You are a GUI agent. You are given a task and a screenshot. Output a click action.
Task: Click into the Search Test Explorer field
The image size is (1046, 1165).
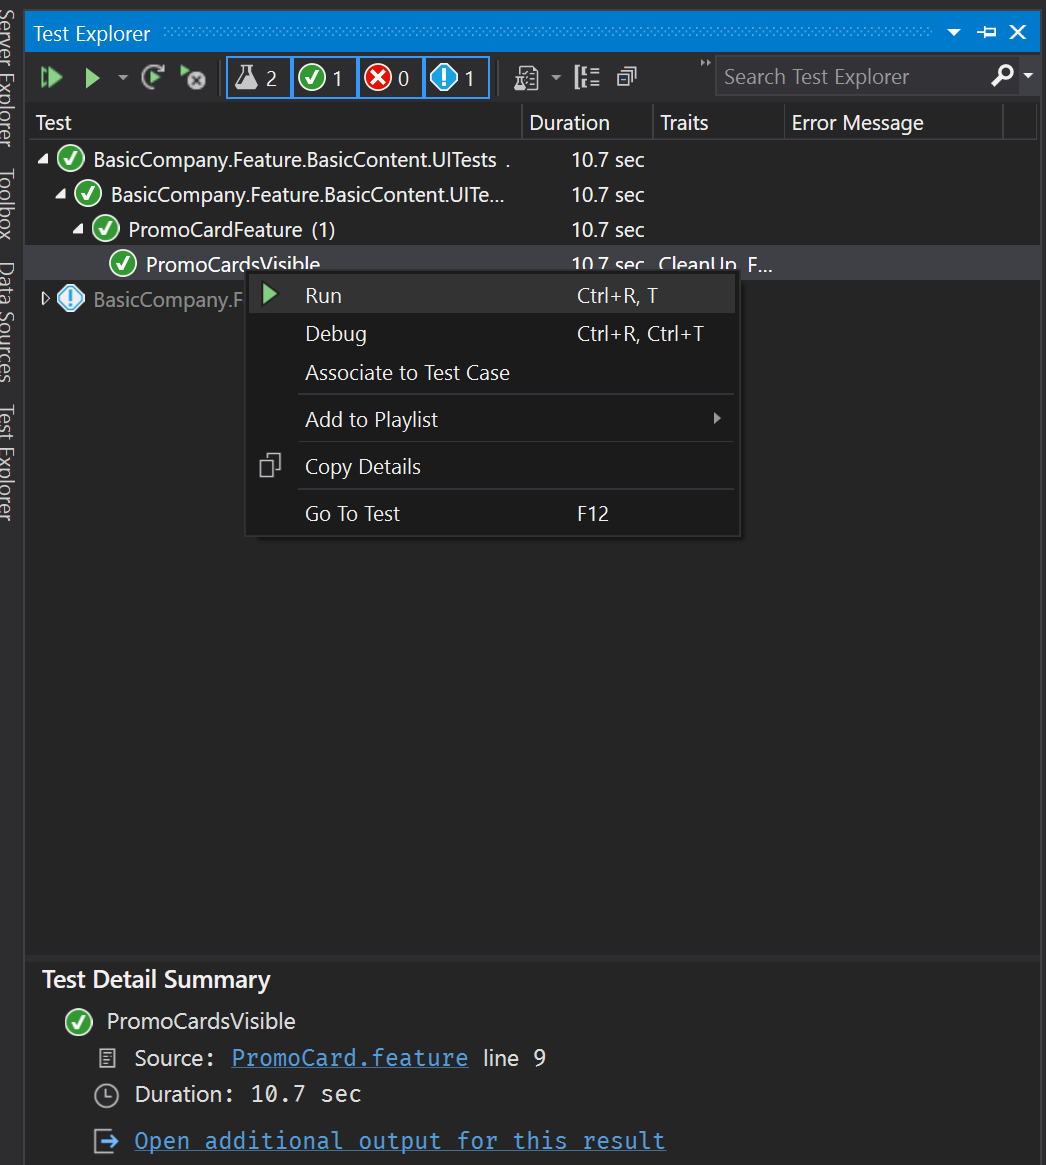[x=850, y=77]
